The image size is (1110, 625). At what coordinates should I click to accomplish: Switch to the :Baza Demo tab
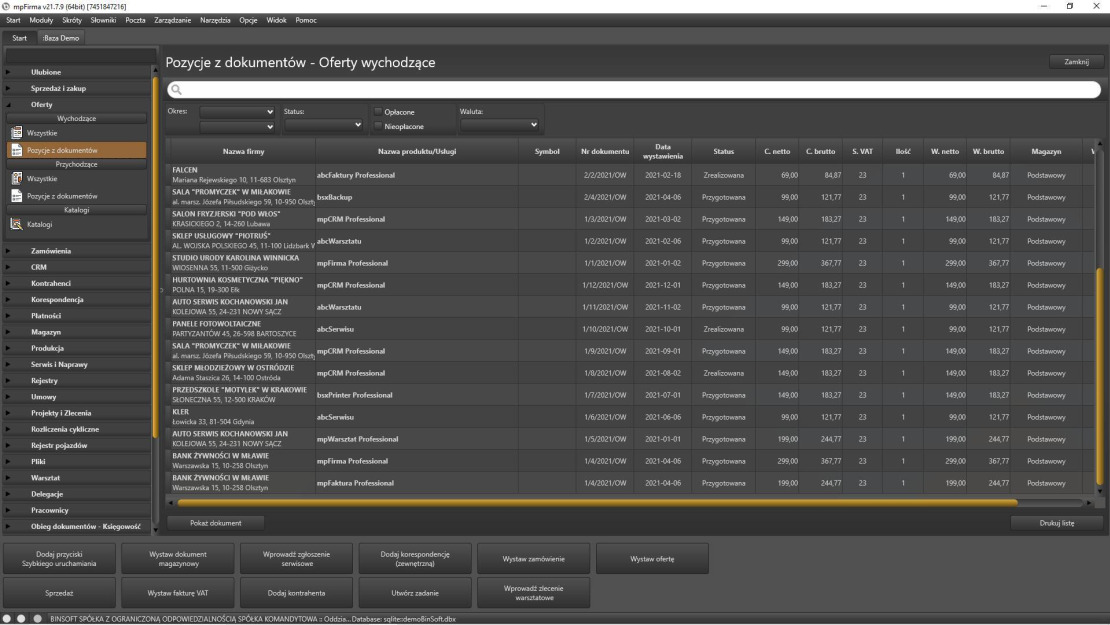pyautogui.click(x=61, y=38)
